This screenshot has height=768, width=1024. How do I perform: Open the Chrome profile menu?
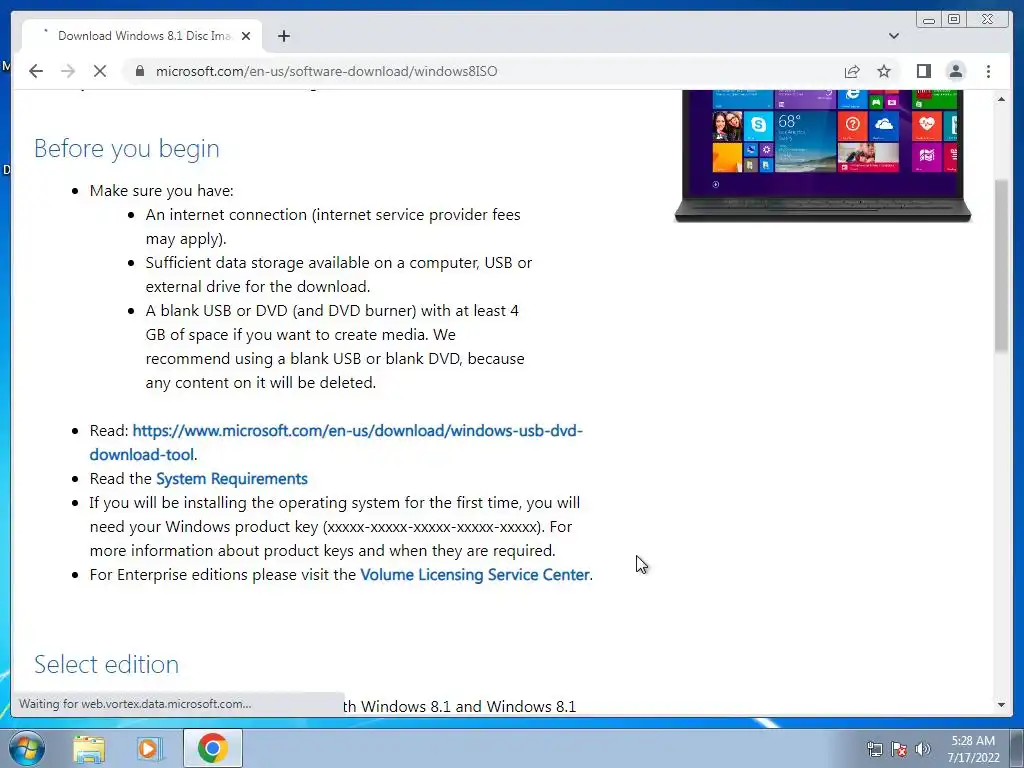coord(955,71)
